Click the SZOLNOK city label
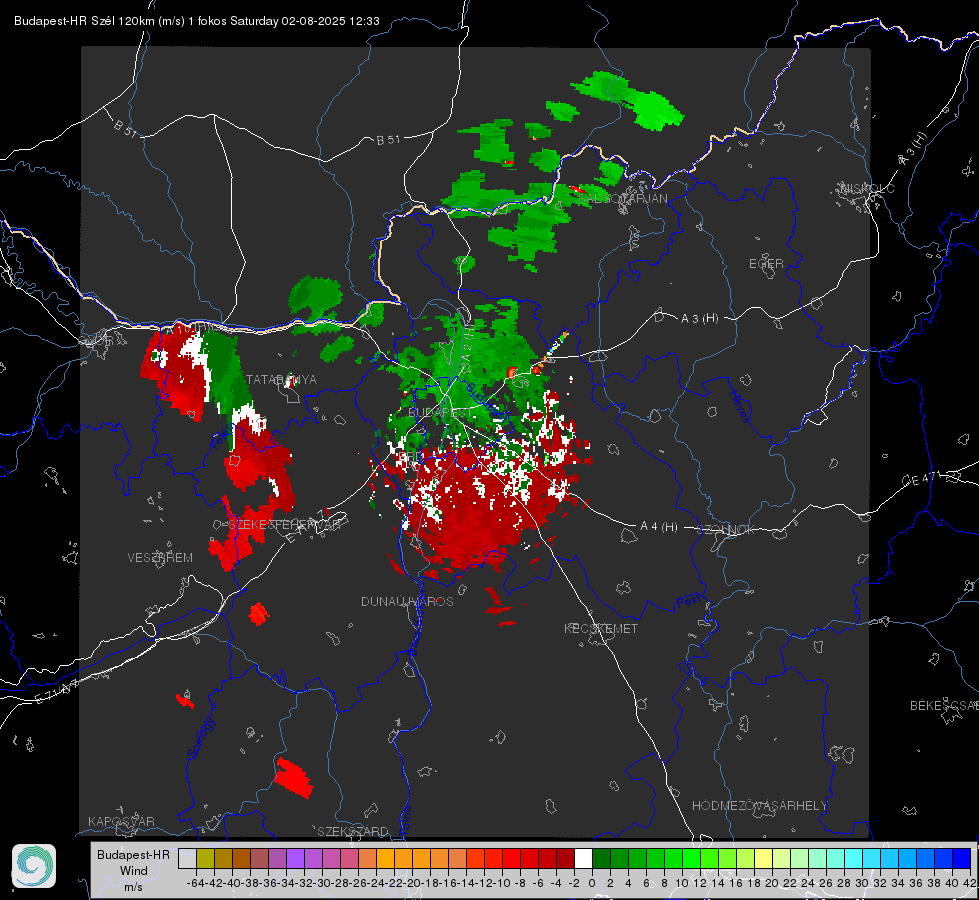 [x=726, y=530]
